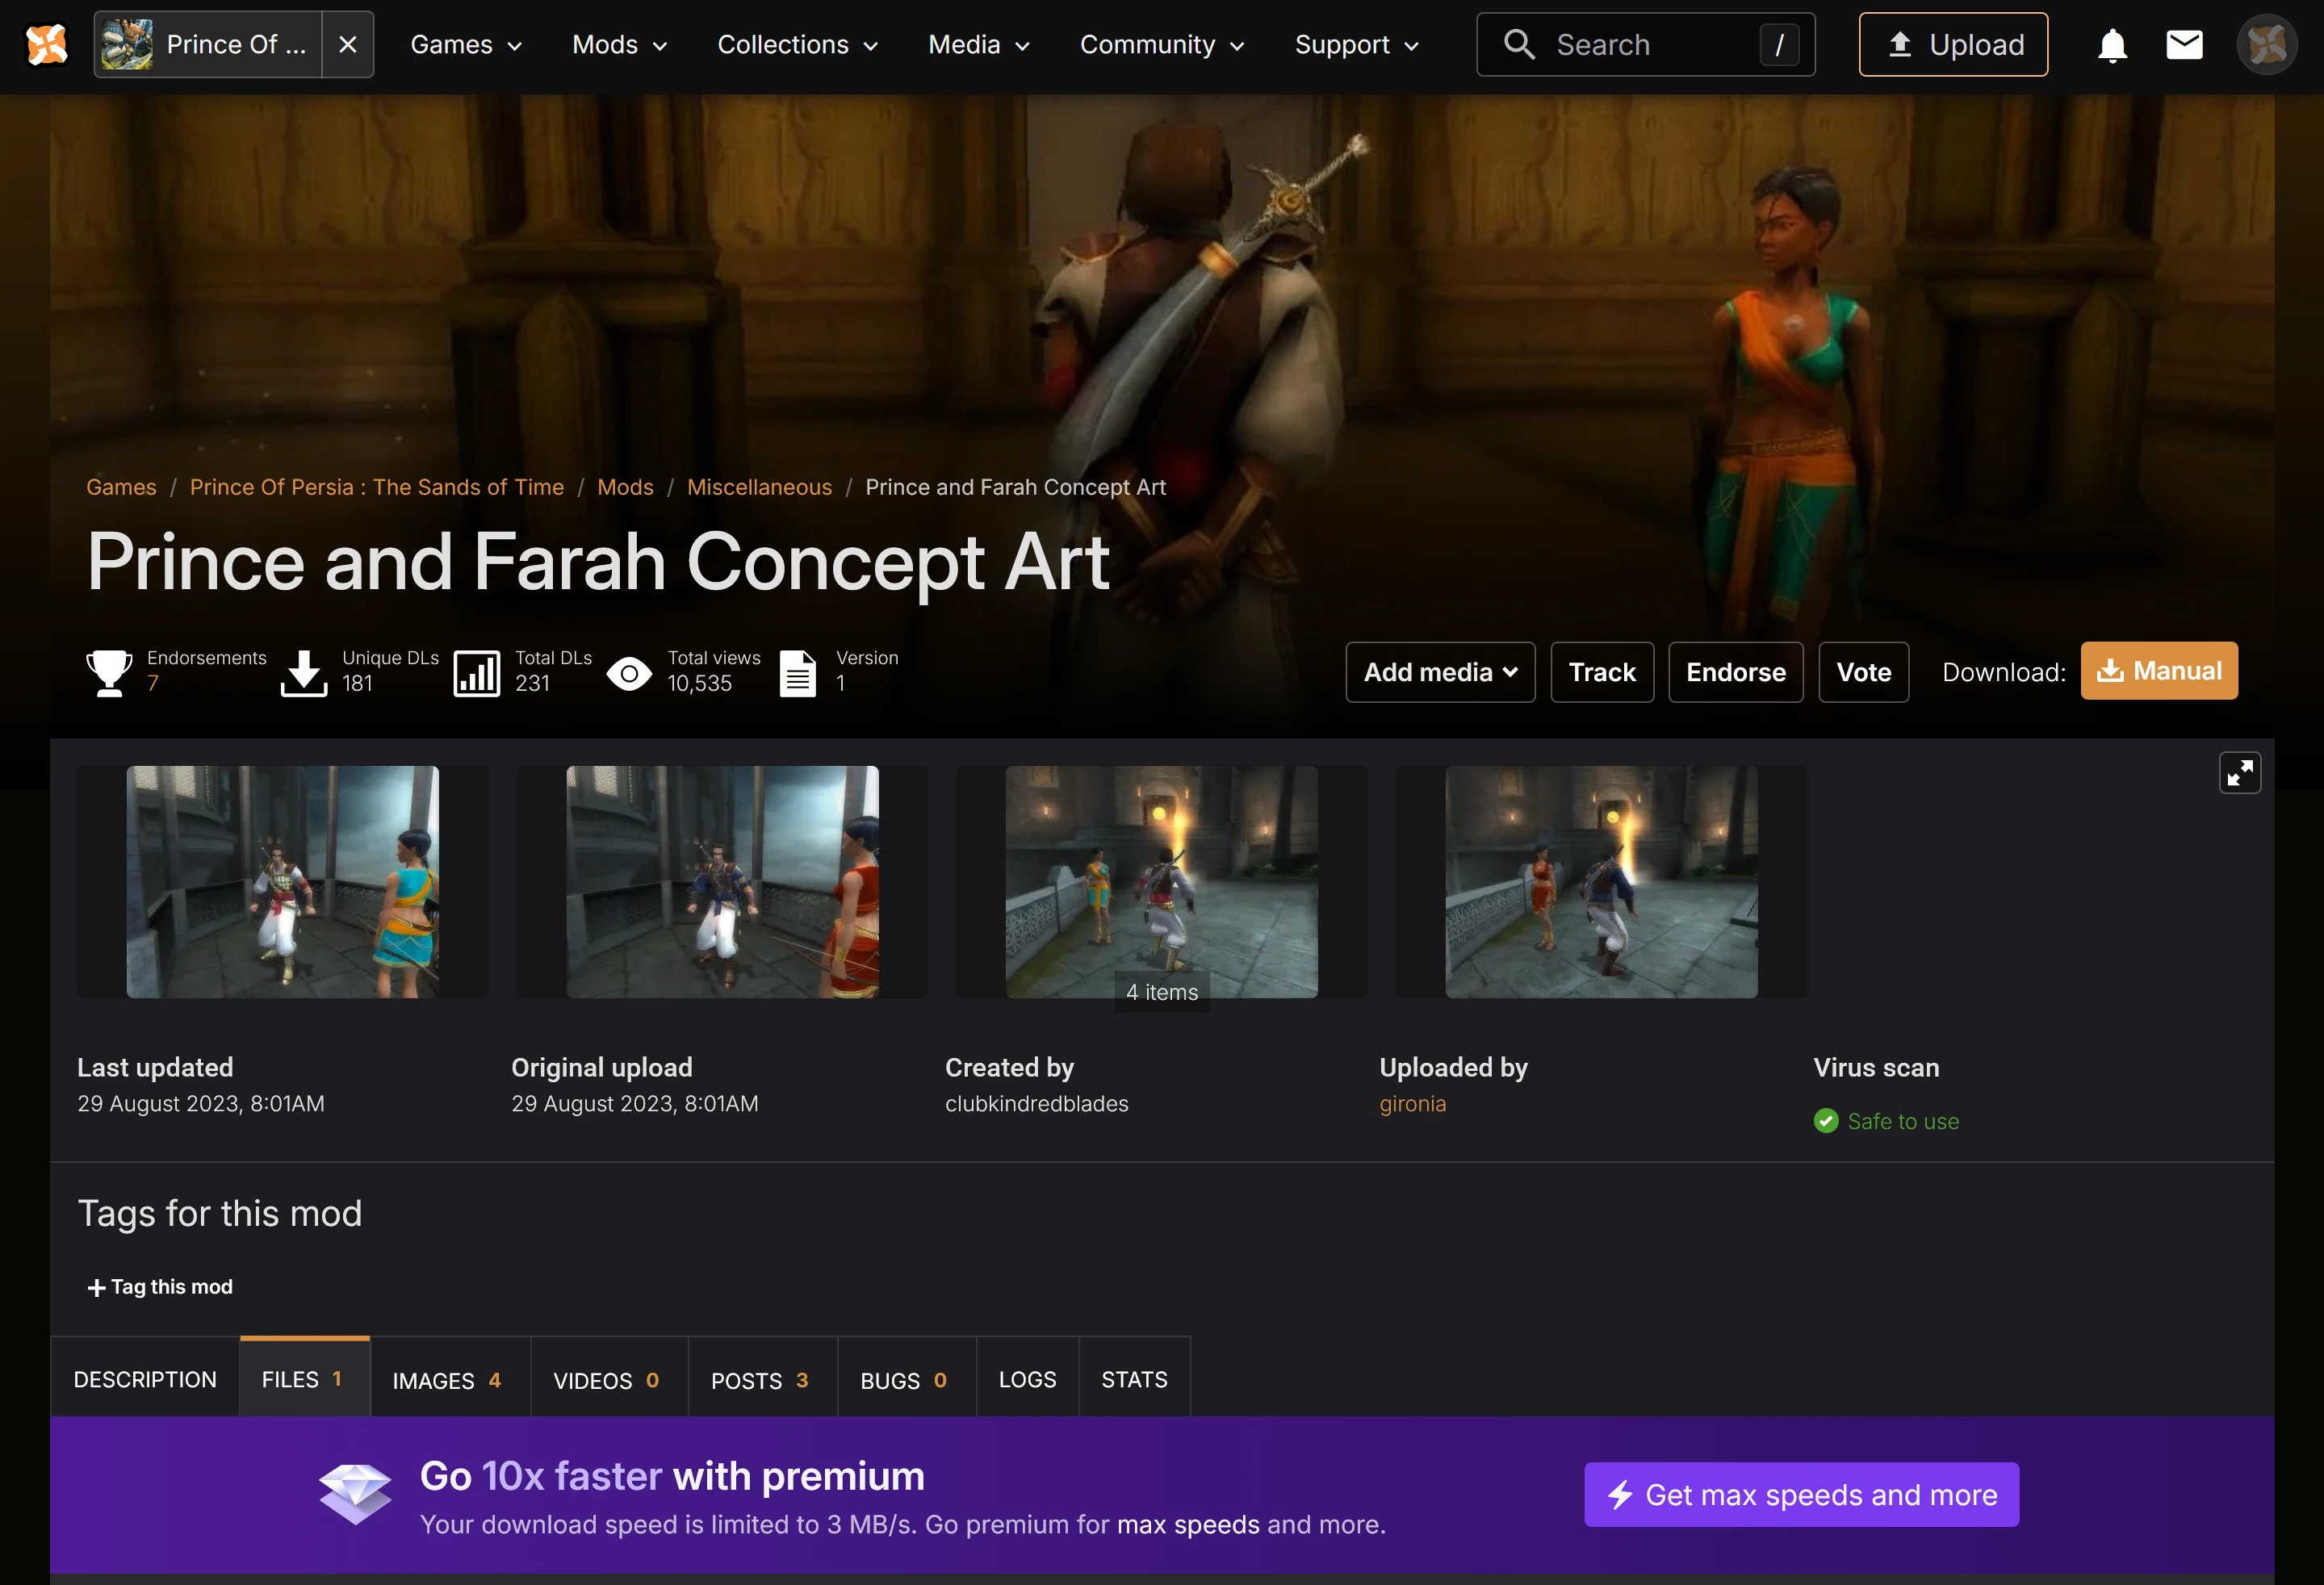Click the Total views eye icon
The width and height of the screenshot is (2324, 1585).
[629, 674]
